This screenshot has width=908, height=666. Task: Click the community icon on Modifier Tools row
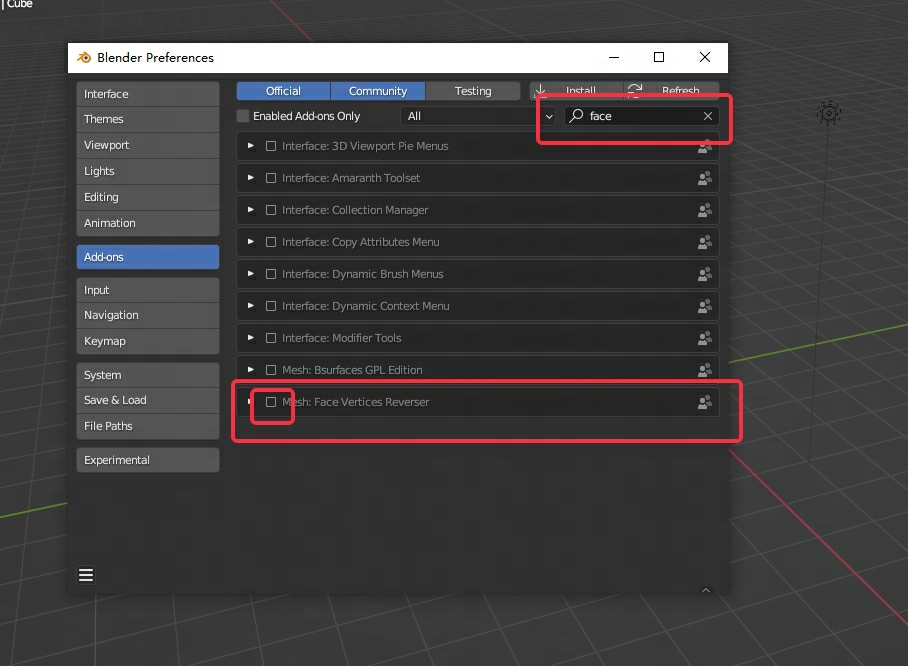pos(704,338)
